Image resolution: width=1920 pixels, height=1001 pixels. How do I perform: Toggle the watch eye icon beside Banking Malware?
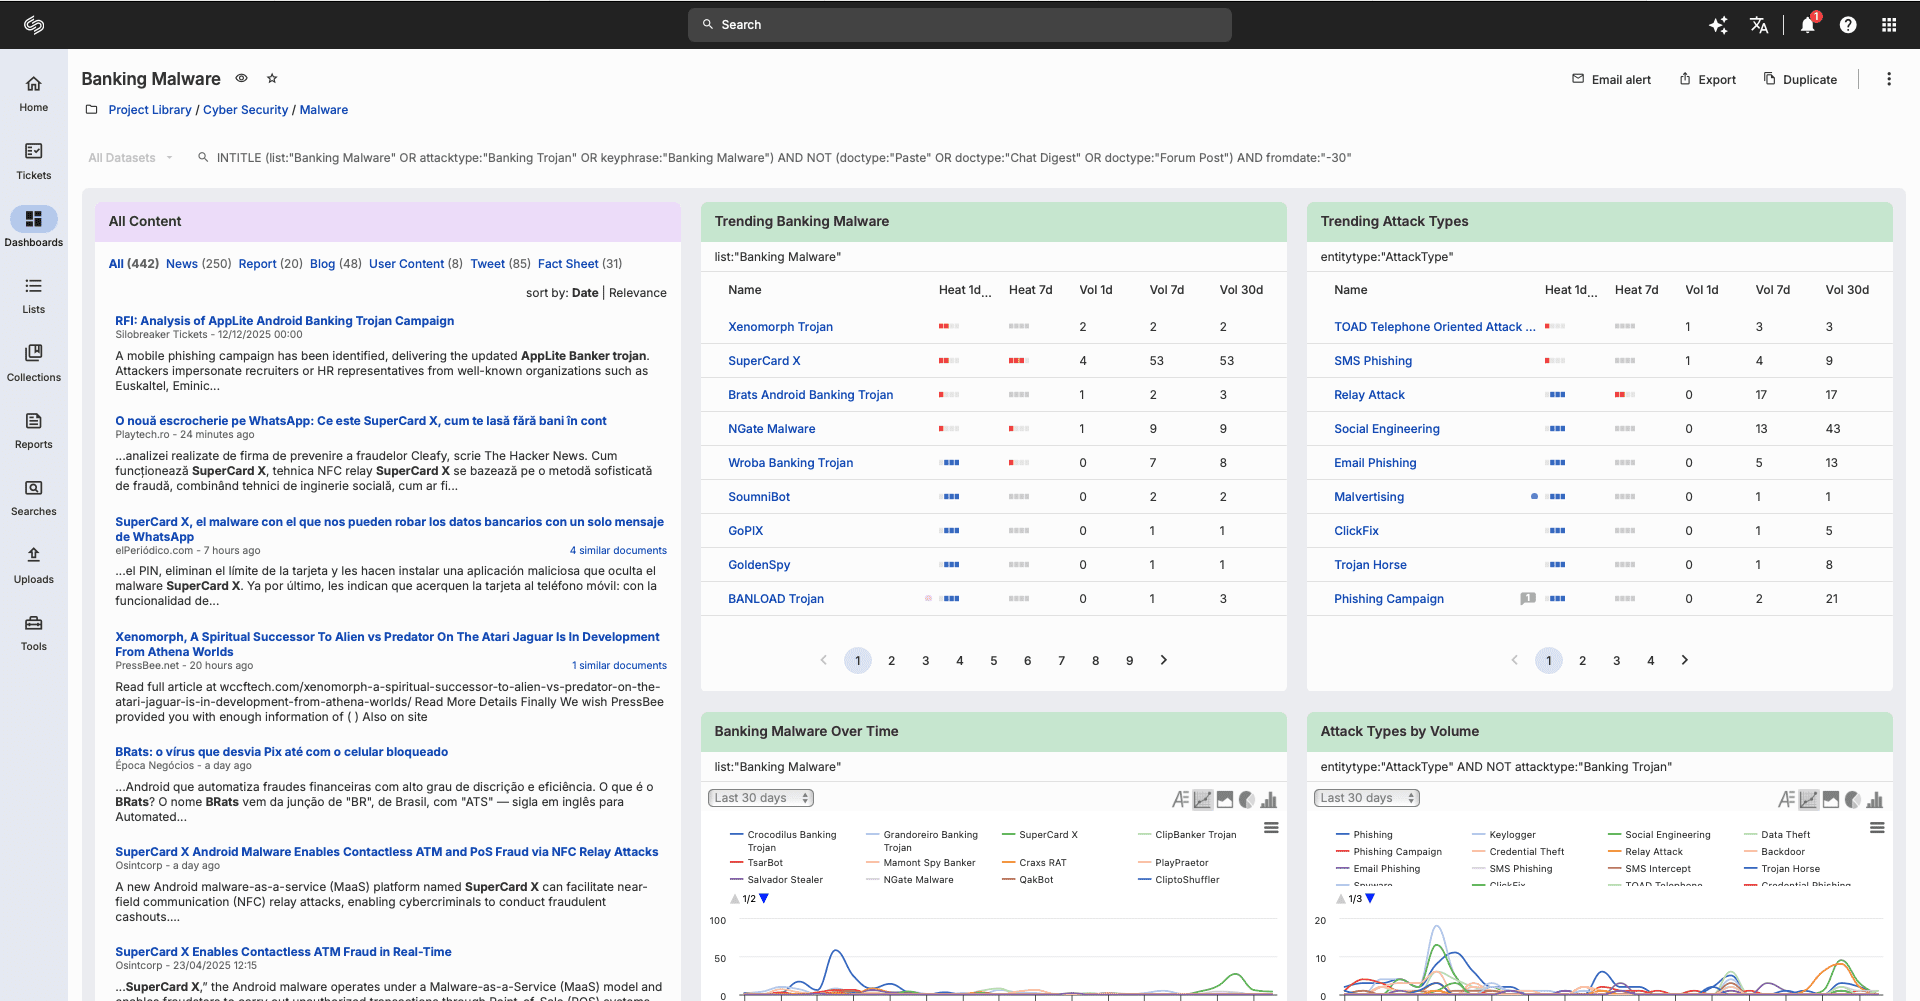241,78
